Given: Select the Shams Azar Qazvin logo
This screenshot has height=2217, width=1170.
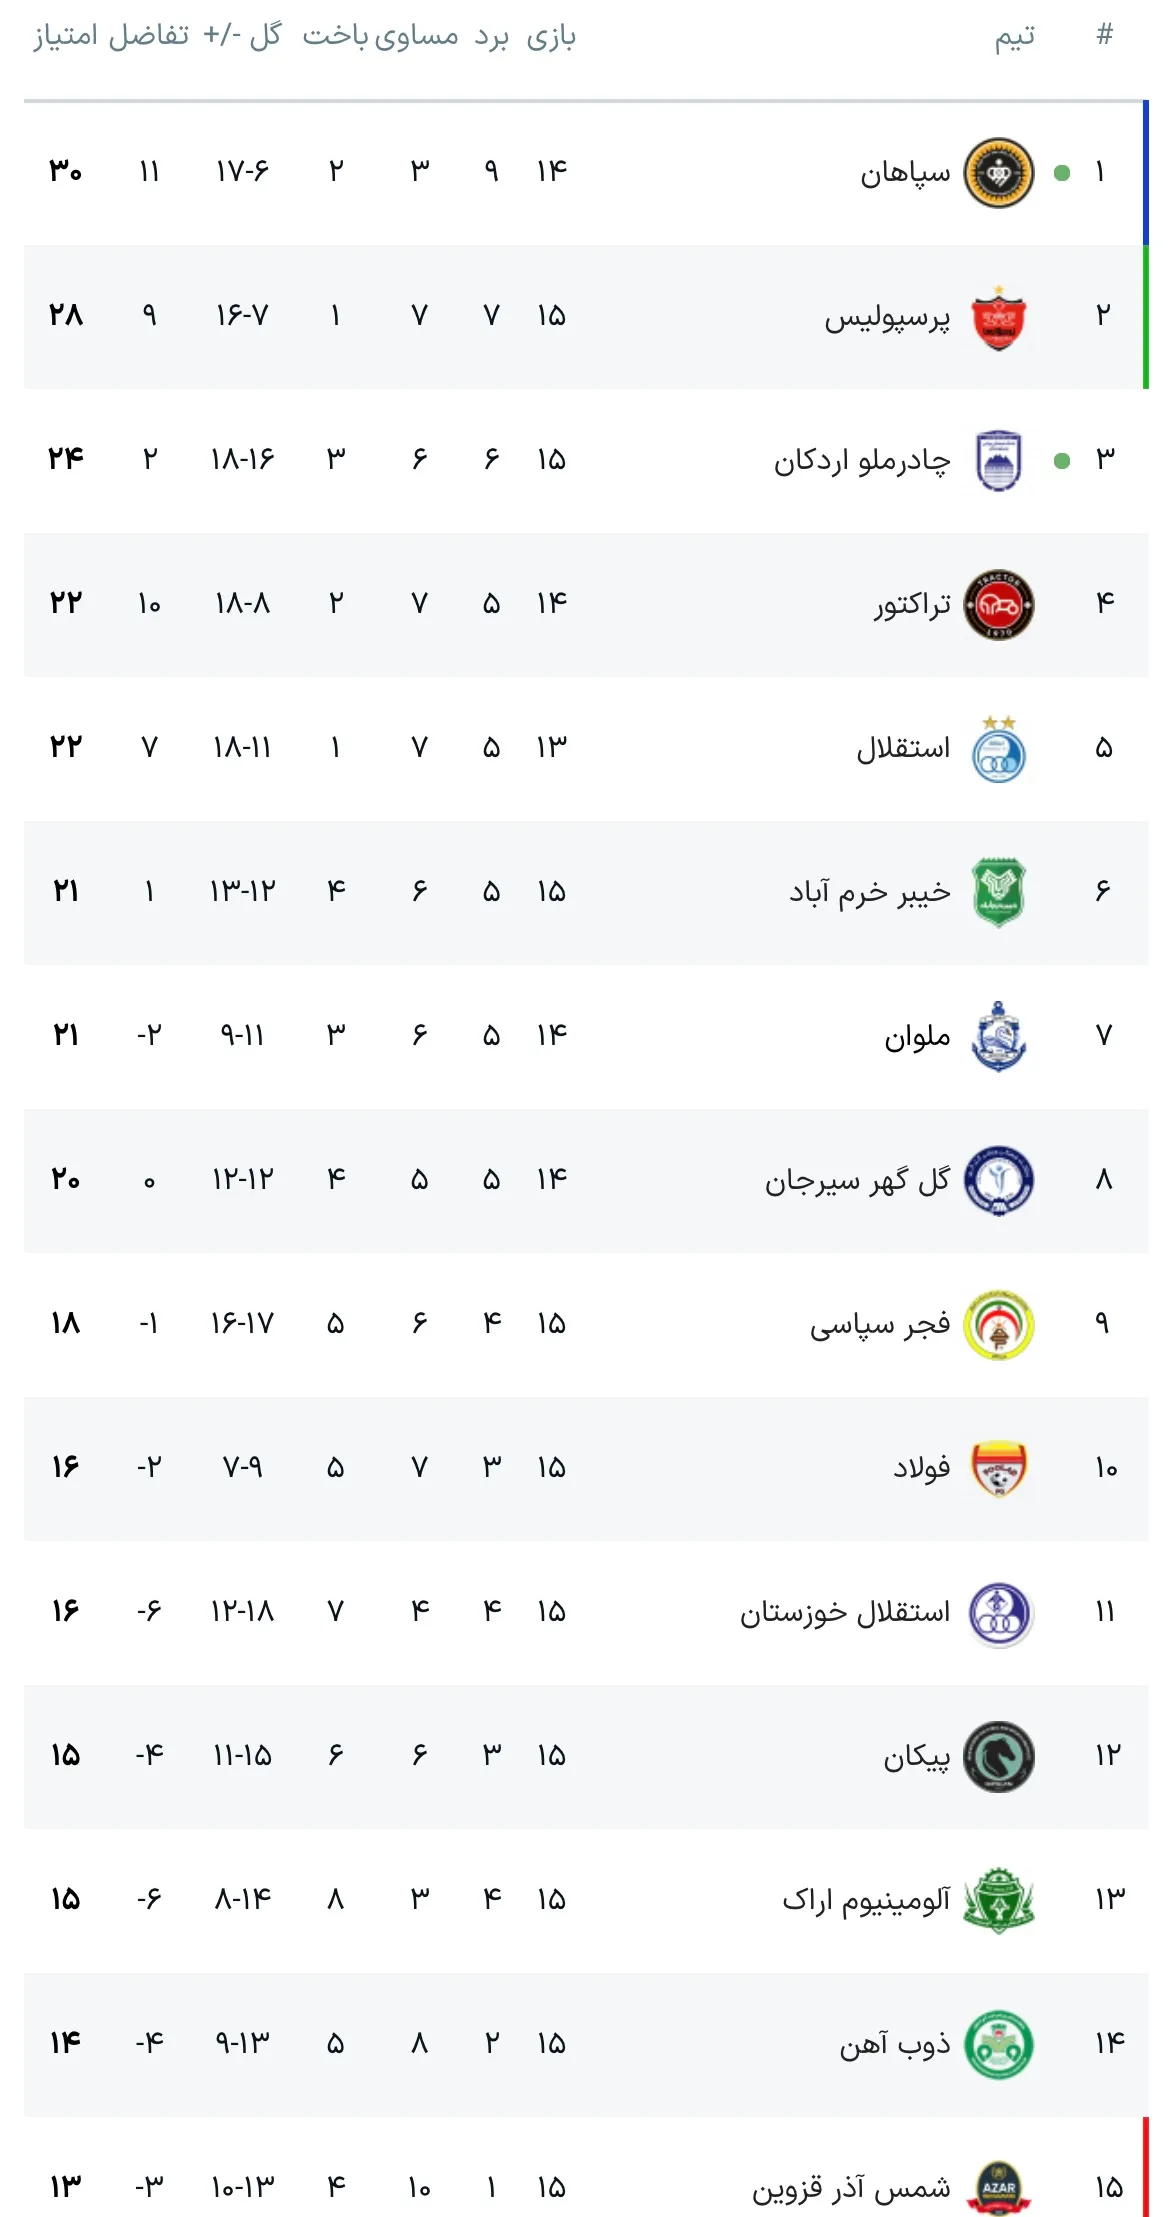Looking at the screenshot, I should pyautogui.click(x=998, y=2187).
